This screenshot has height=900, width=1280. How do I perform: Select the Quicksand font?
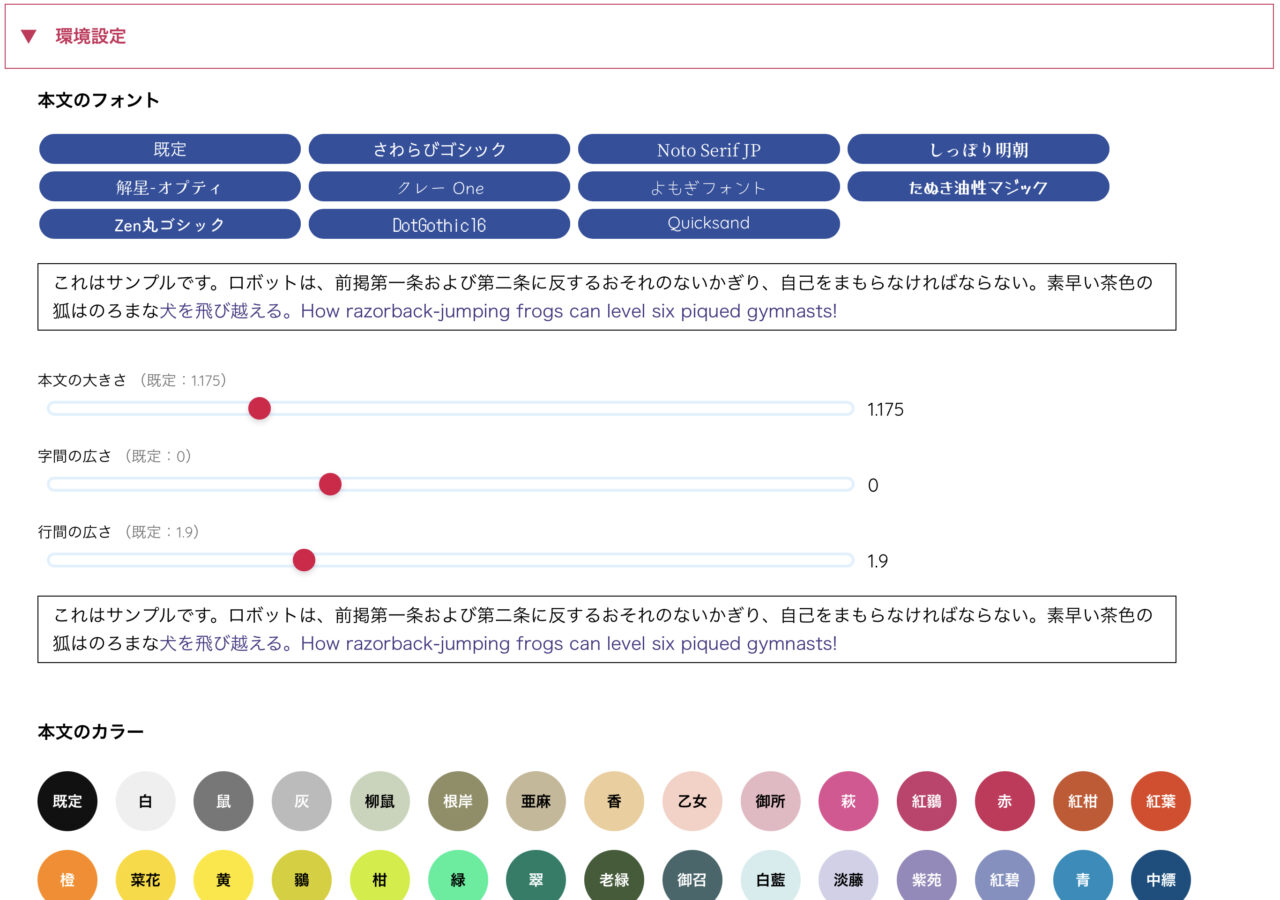[709, 223]
